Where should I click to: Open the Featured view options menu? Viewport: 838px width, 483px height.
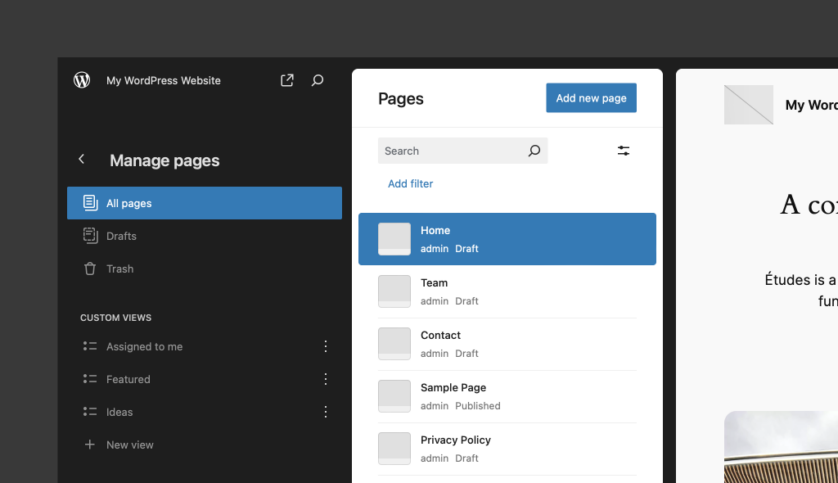coord(325,379)
